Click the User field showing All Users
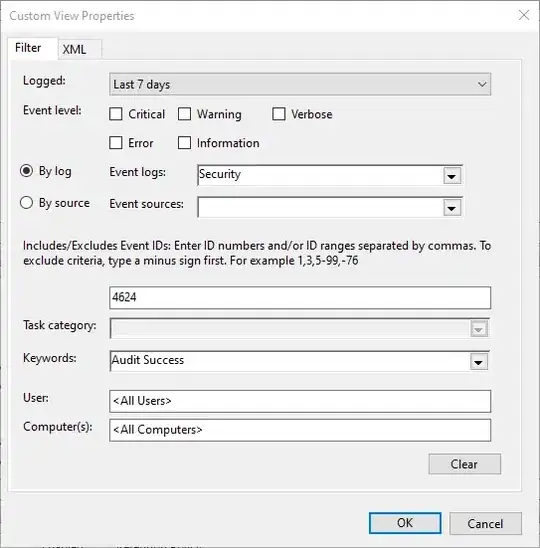 click(300, 401)
